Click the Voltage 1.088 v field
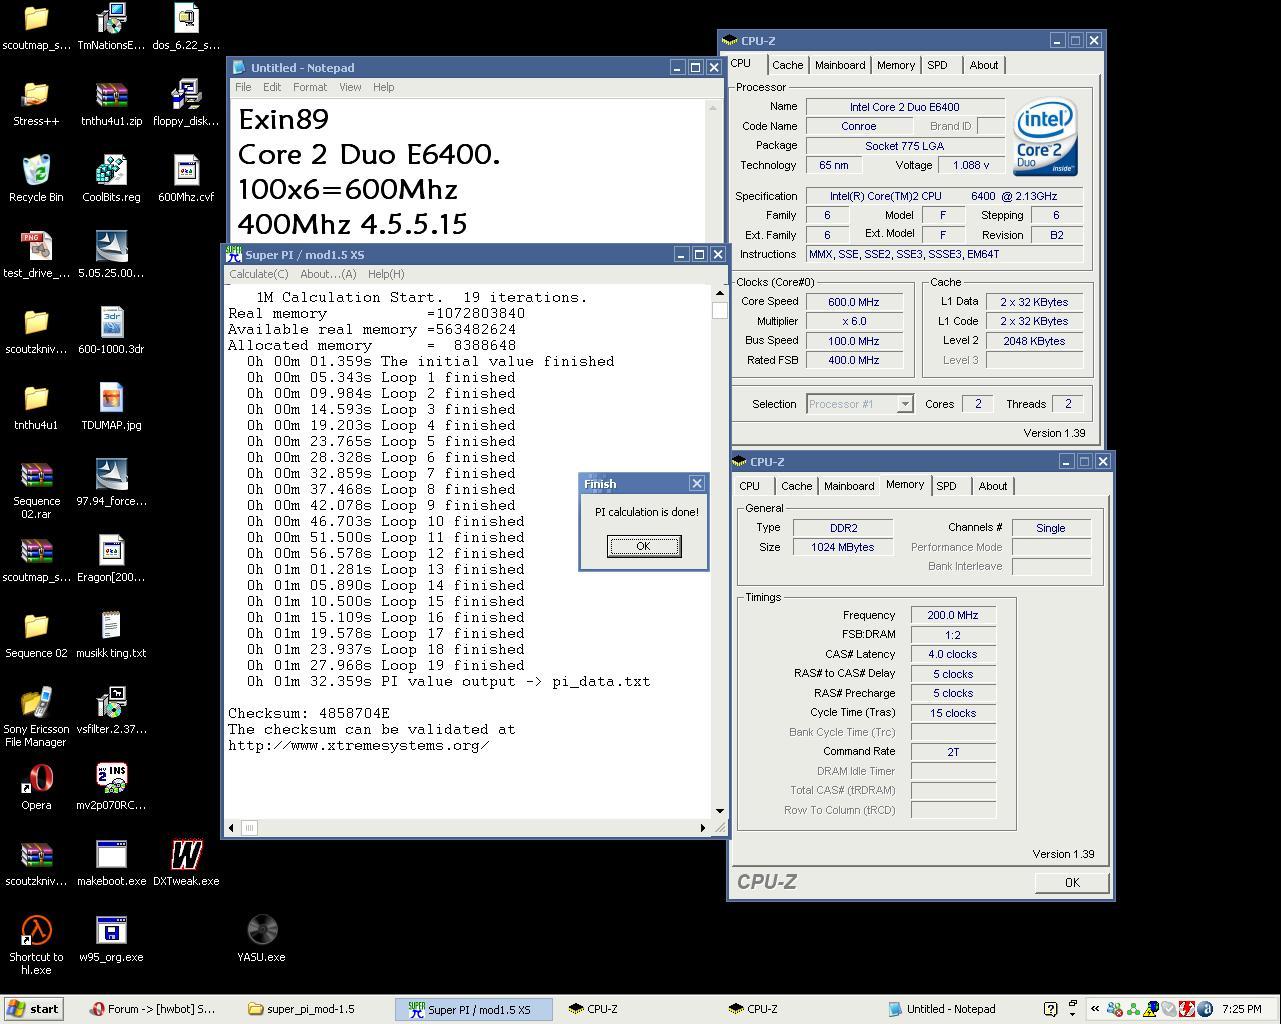 [x=970, y=165]
